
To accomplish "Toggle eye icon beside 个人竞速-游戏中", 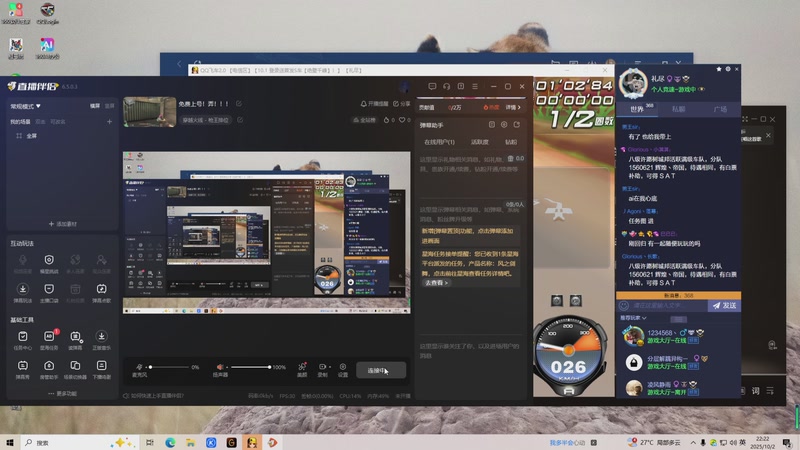I will (x=702, y=89).
